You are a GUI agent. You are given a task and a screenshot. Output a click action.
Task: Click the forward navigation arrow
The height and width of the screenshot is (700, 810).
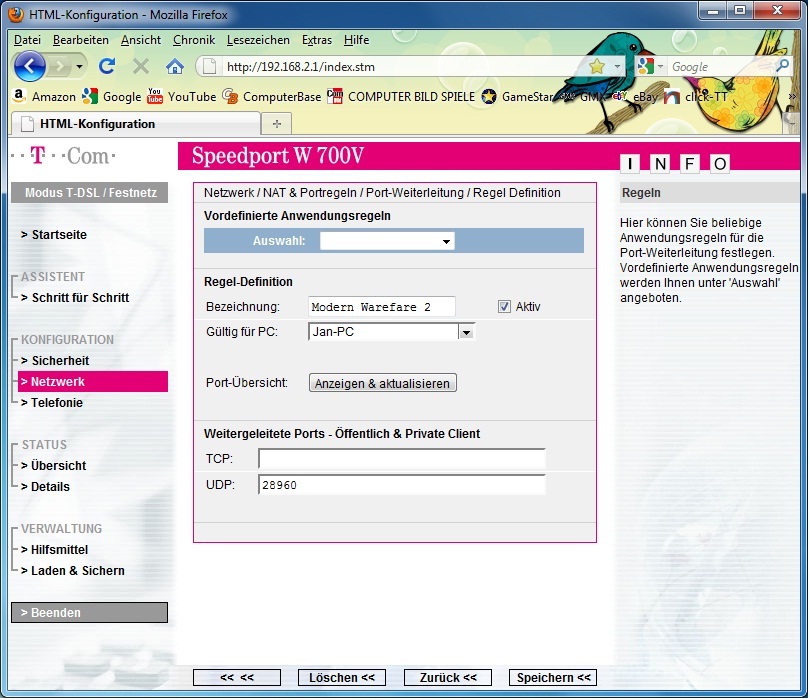(x=61, y=66)
